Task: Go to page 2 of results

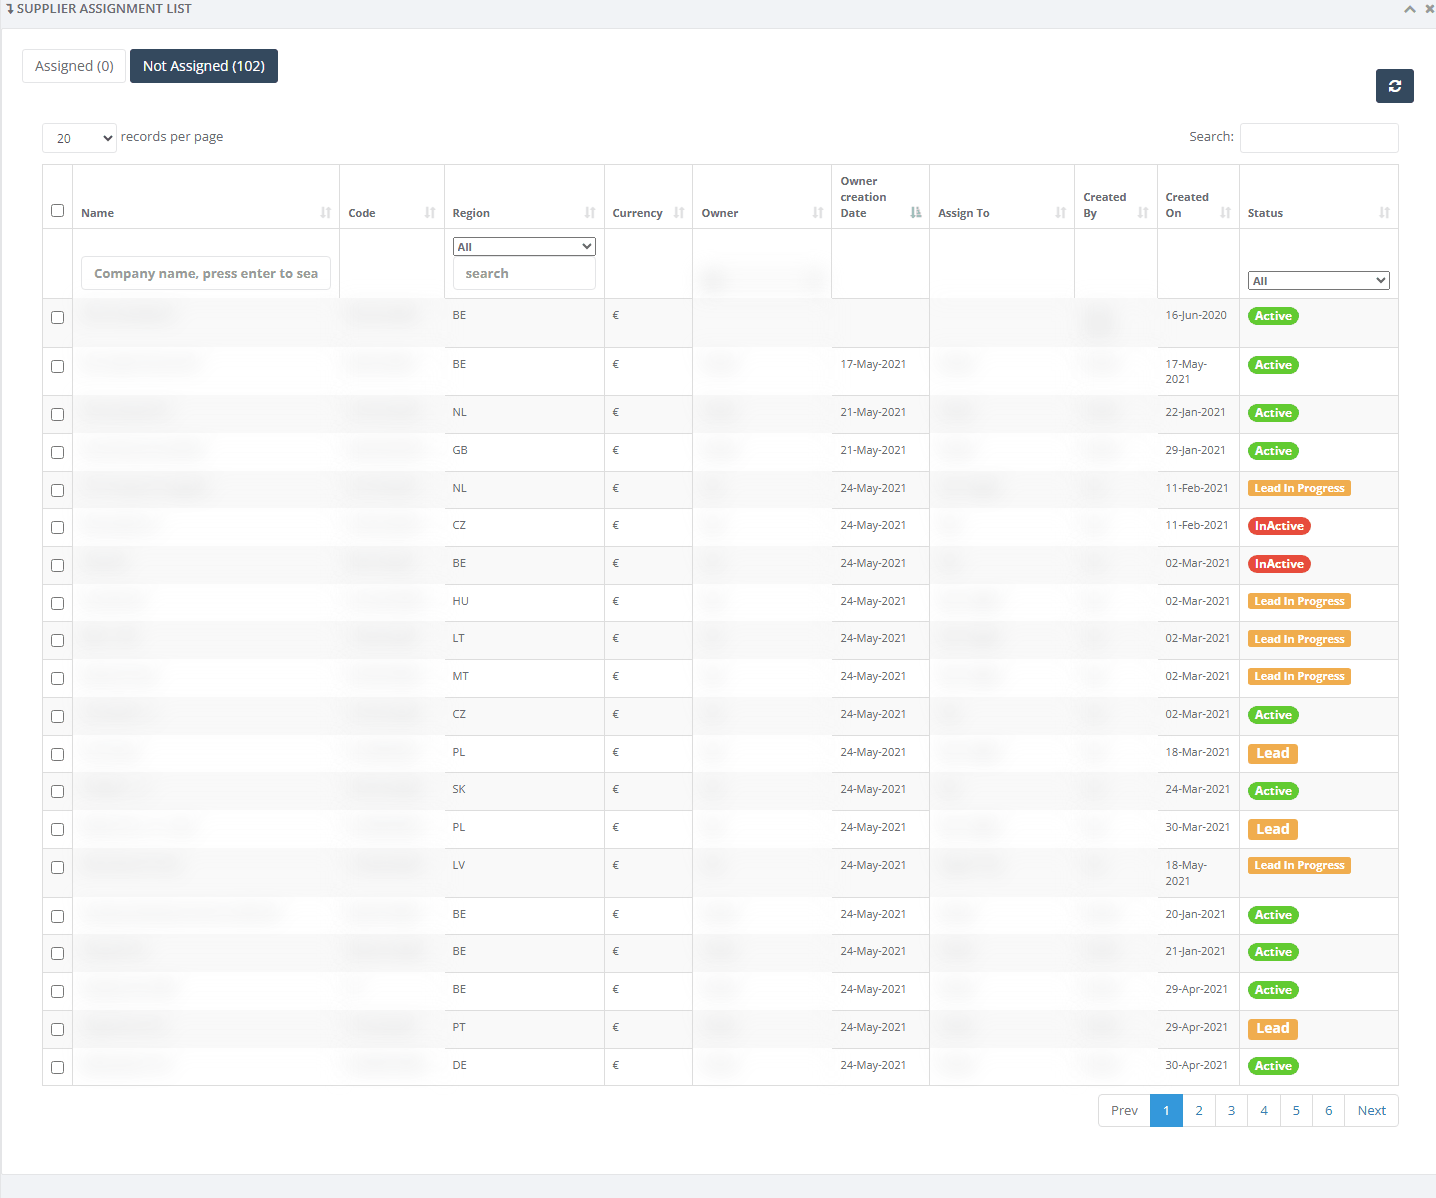Action: (1199, 1110)
